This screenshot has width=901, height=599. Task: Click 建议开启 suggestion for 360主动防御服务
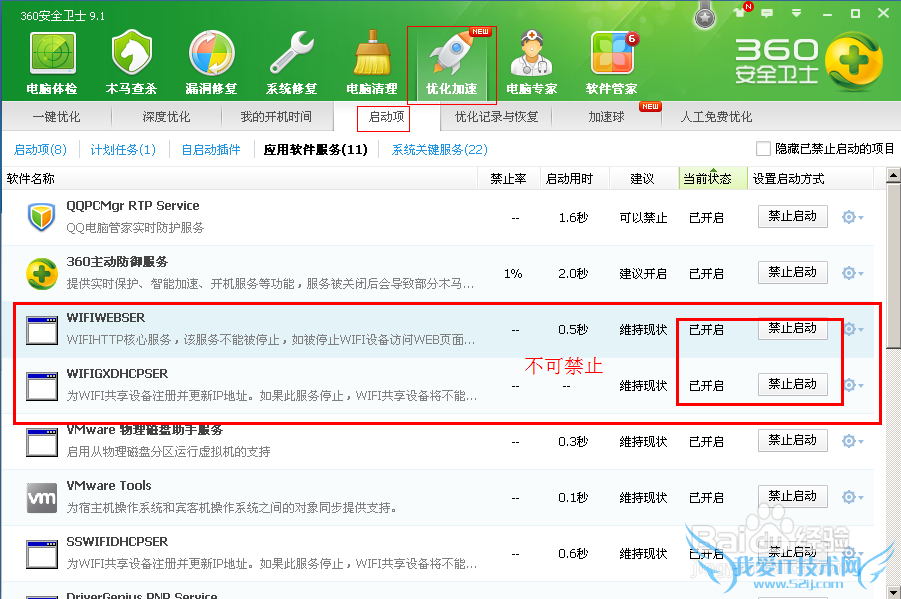pyautogui.click(x=643, y=274)
